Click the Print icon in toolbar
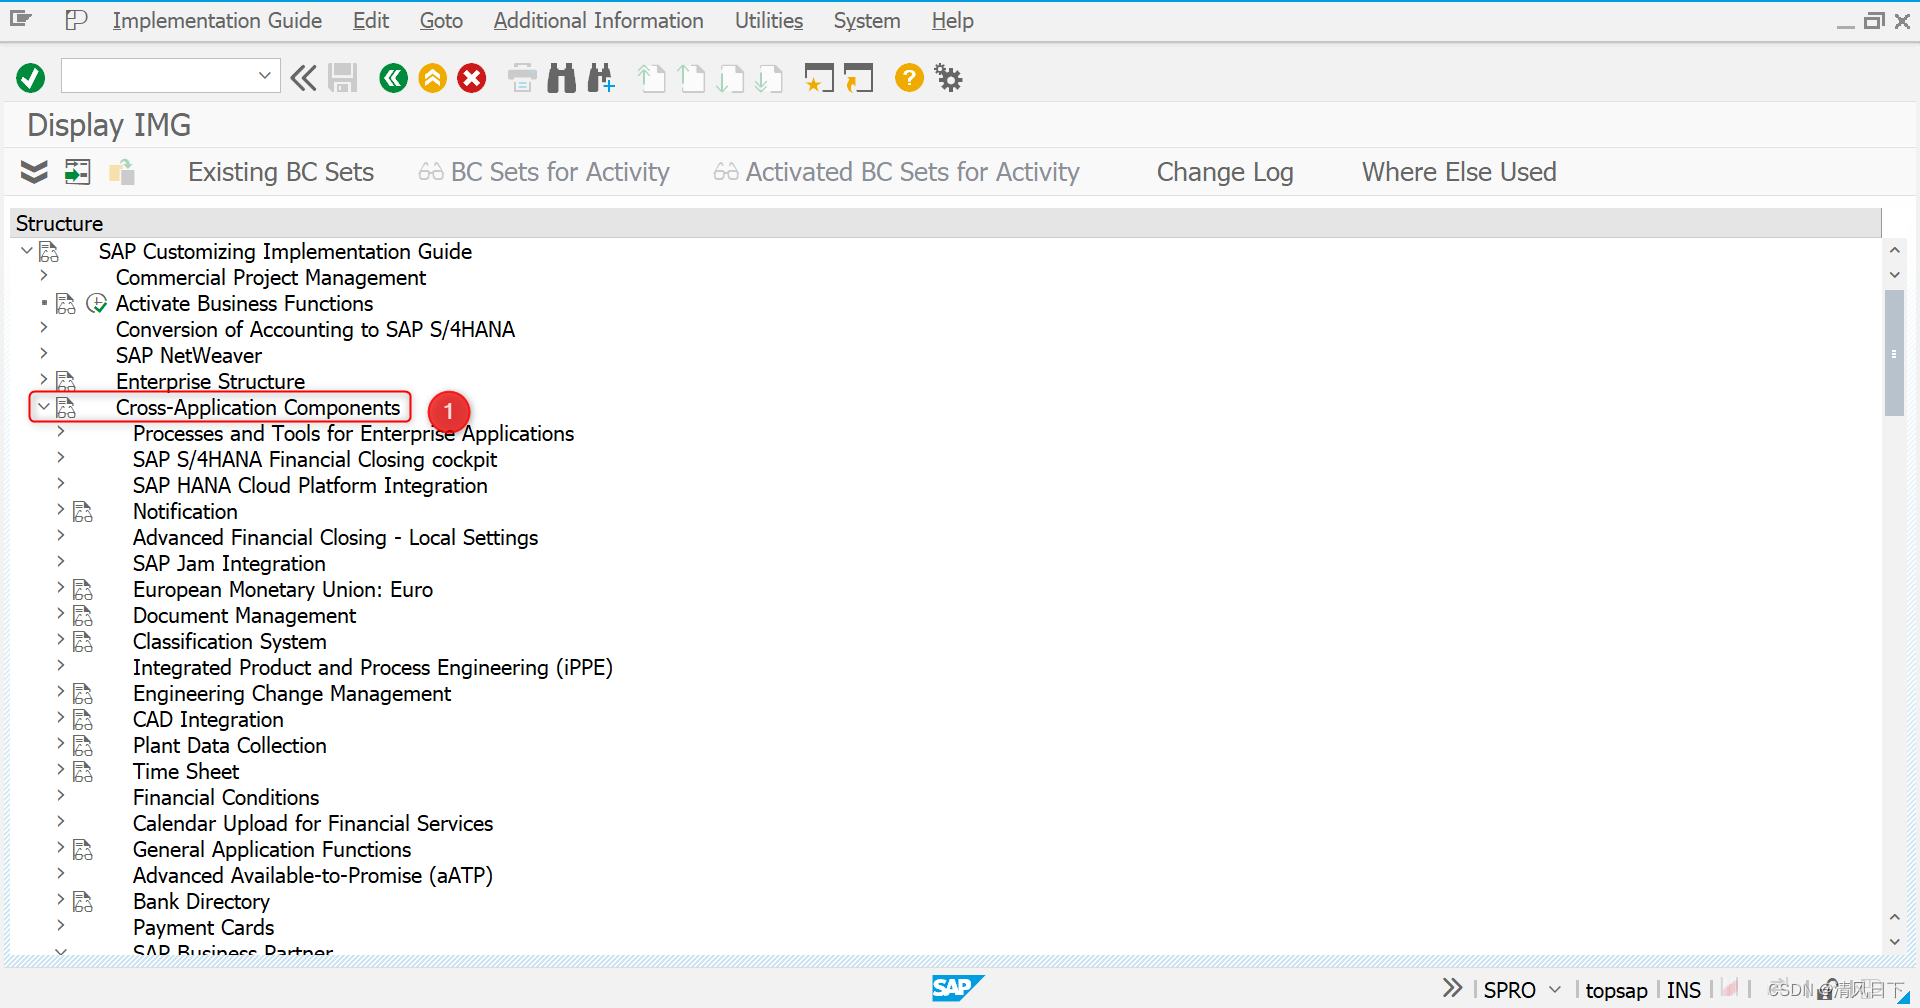 point(522,78)
